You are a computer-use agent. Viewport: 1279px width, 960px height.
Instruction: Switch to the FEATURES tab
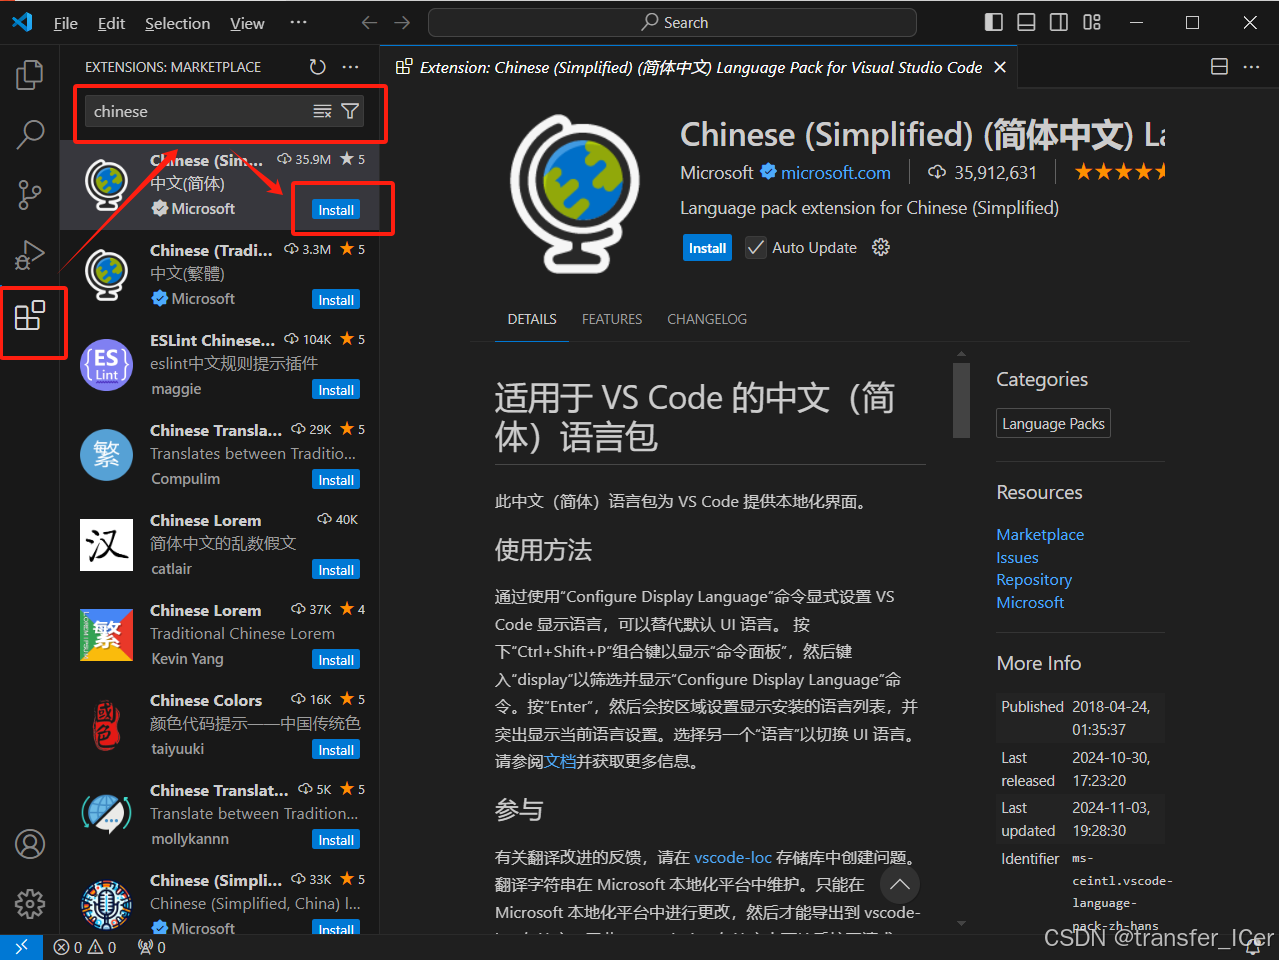[611, 318]
